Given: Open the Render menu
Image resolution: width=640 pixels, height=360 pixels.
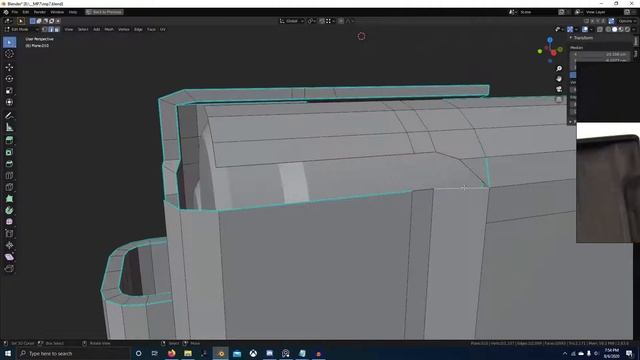Looking at the screenshot, I should 40,12.
